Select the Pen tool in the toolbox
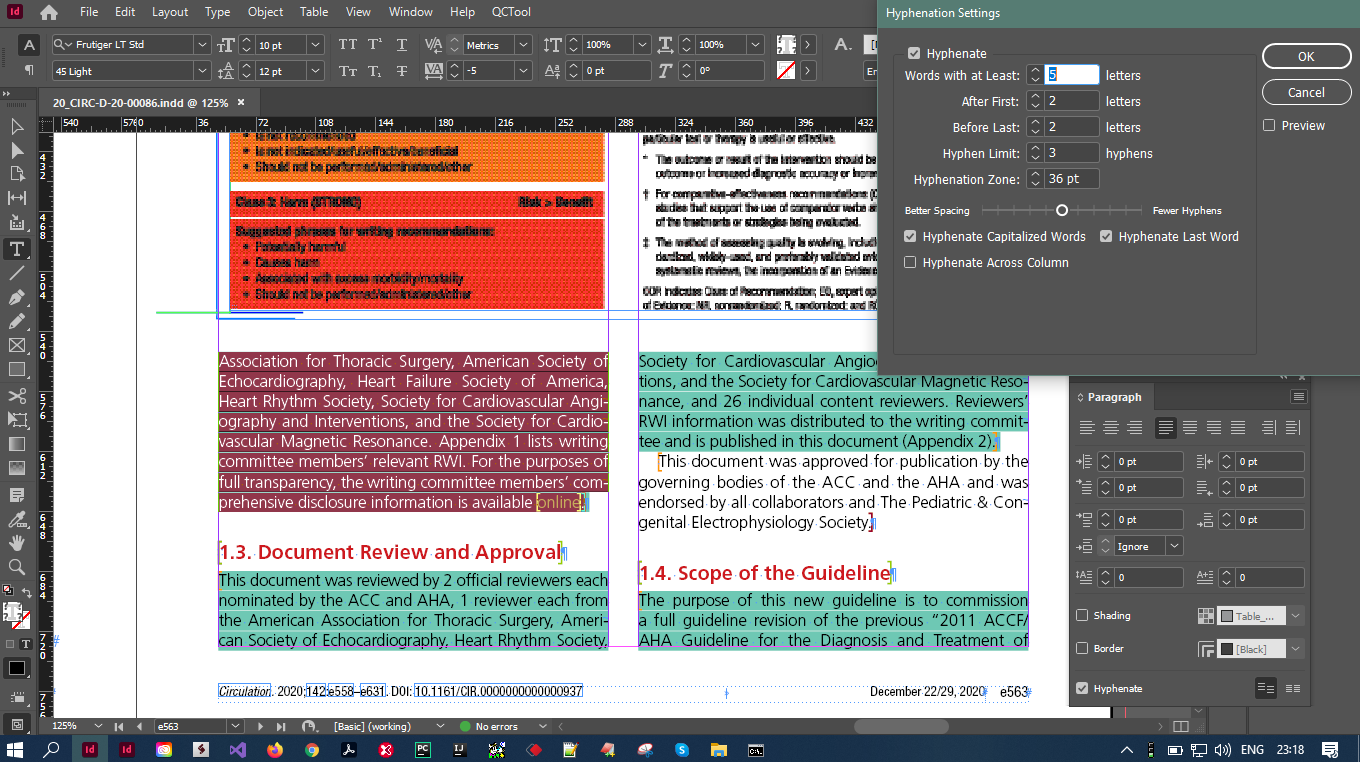 tap(17, 297)
